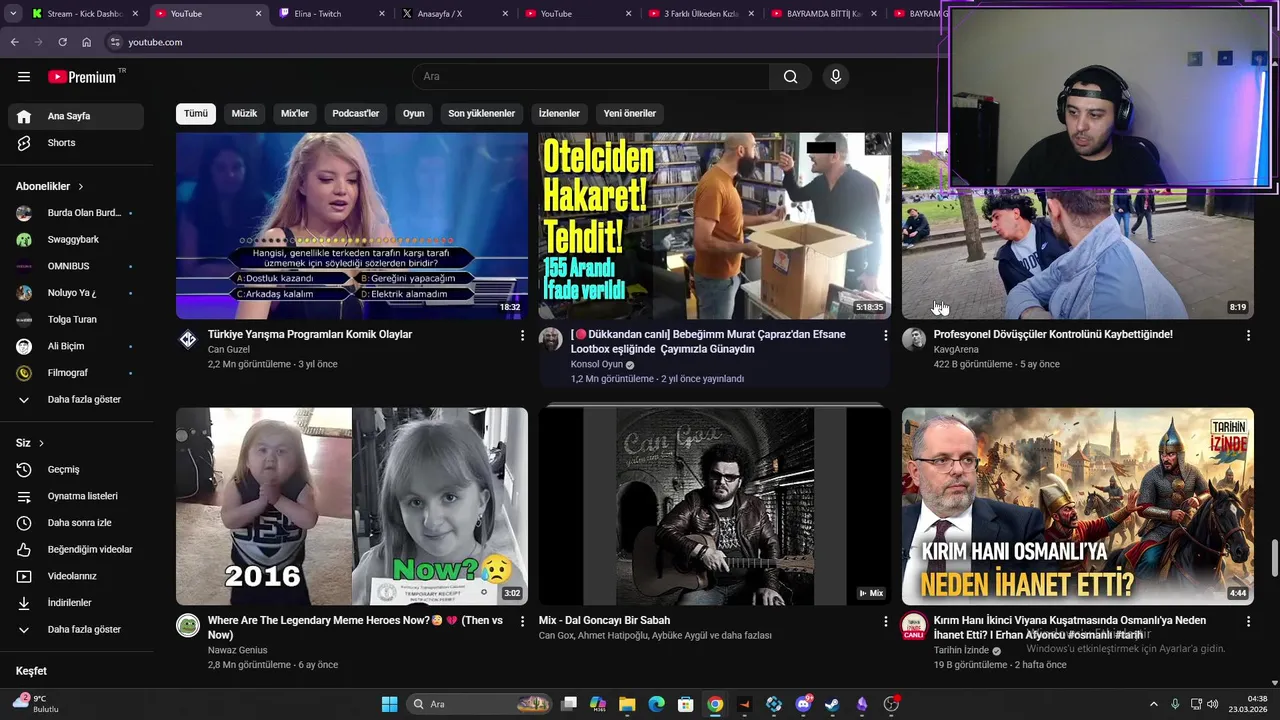Image resolution: width=1280 pixels, height=720 pixels.
Task: Open Tolga Turan channel subscription
Action: 76,320
